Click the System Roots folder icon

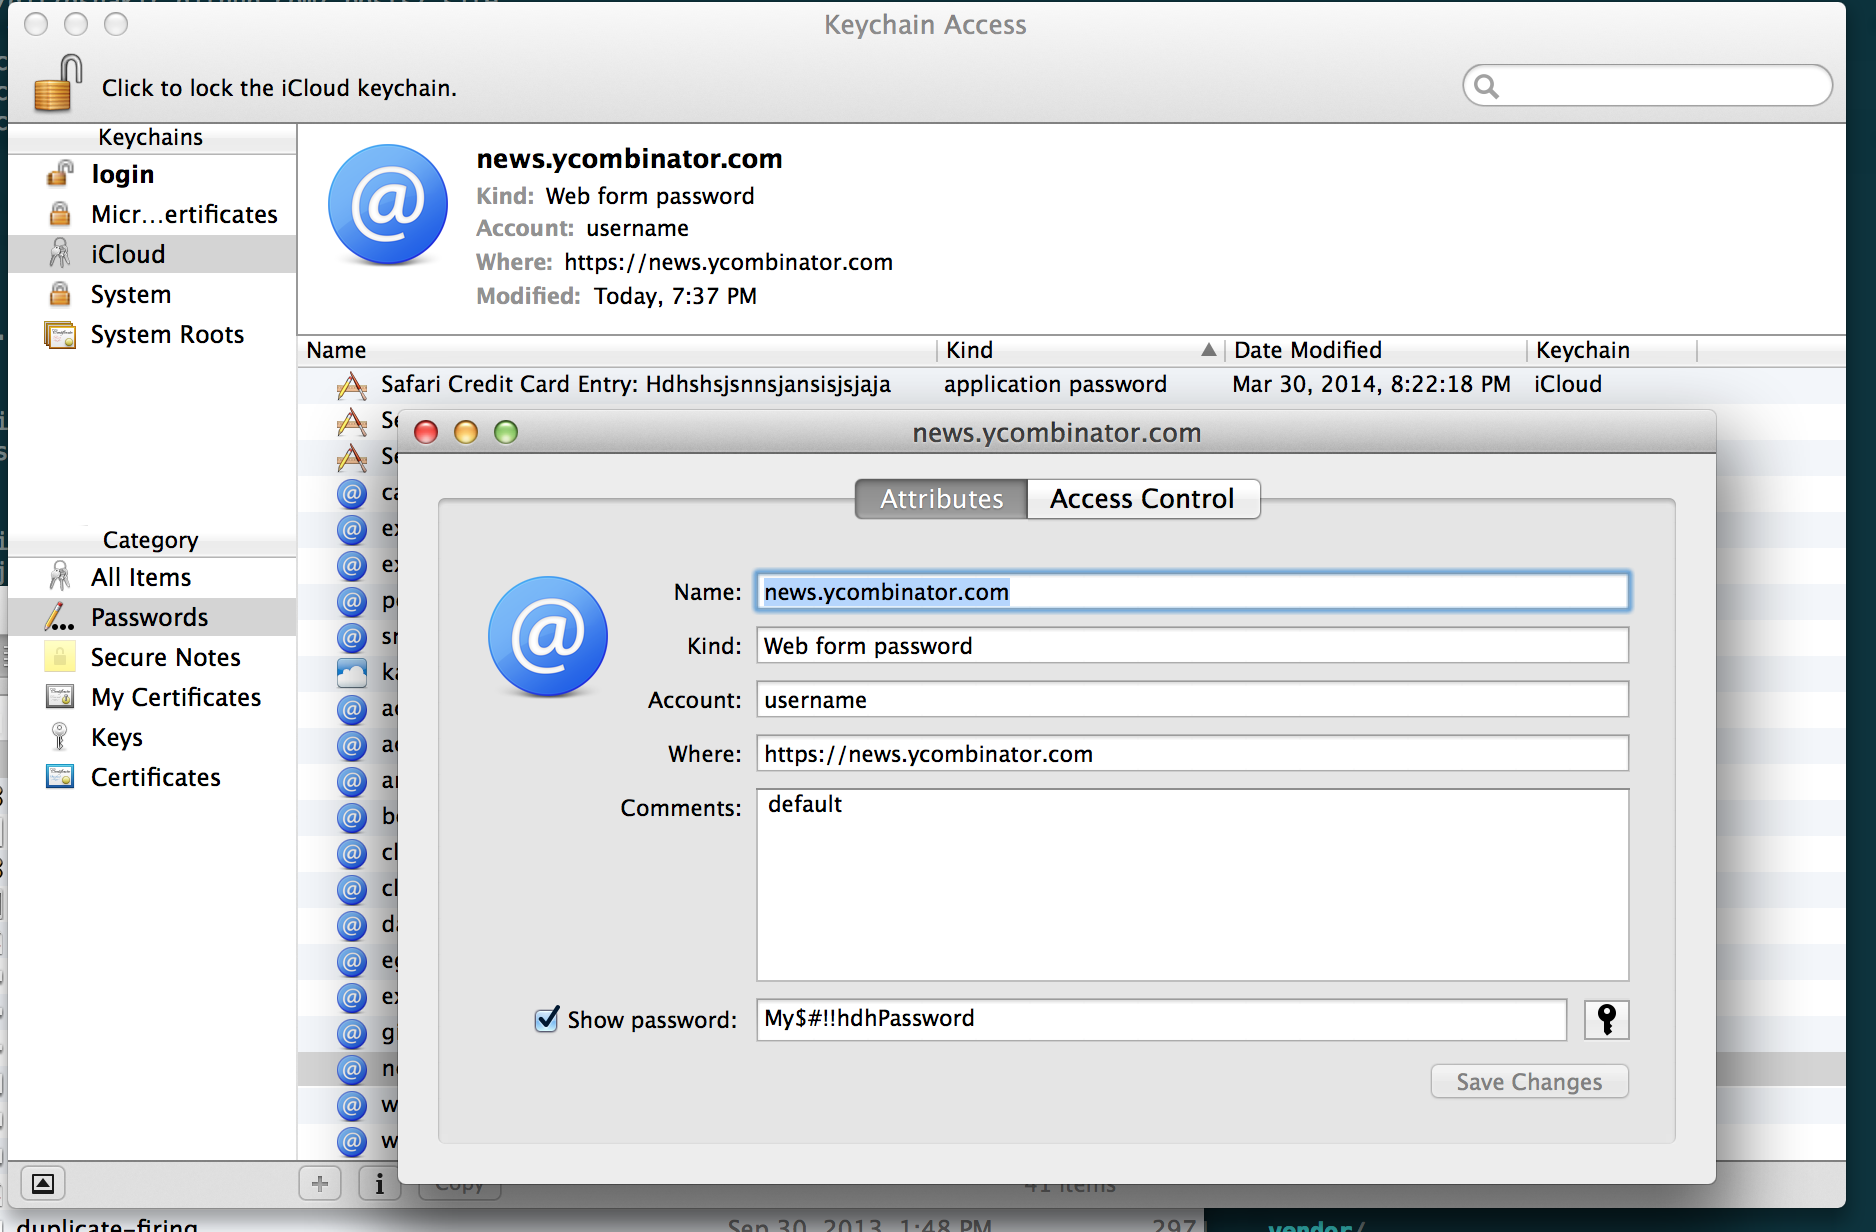click(60, 334)
